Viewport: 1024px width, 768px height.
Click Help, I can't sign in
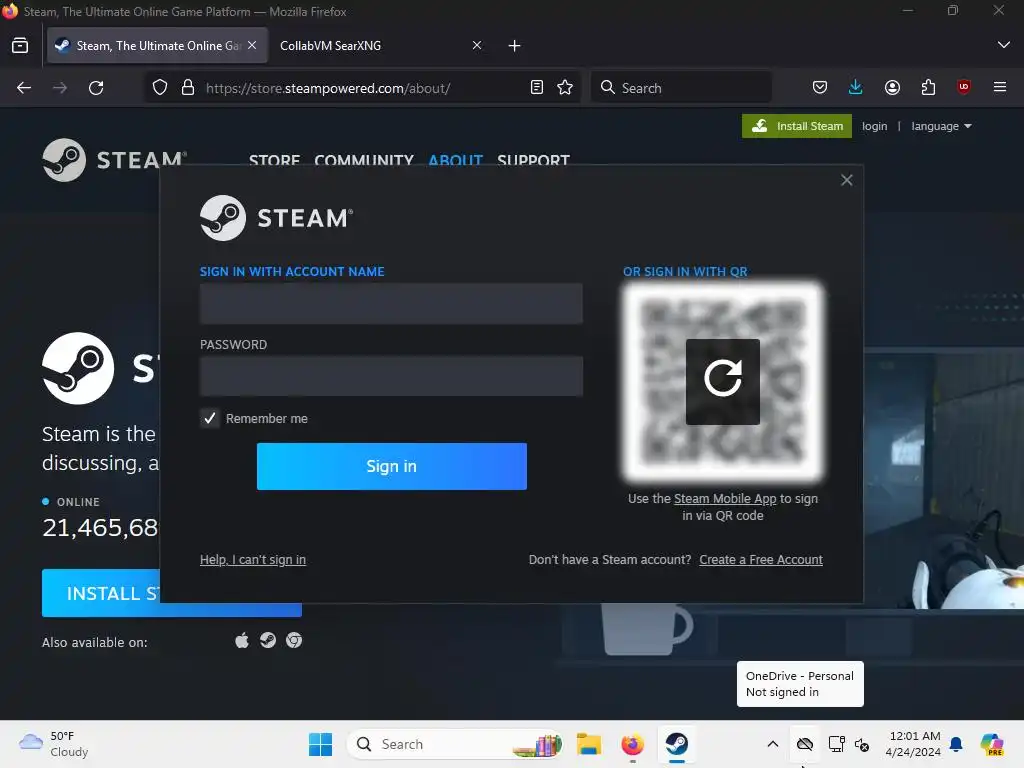[253, 560]
